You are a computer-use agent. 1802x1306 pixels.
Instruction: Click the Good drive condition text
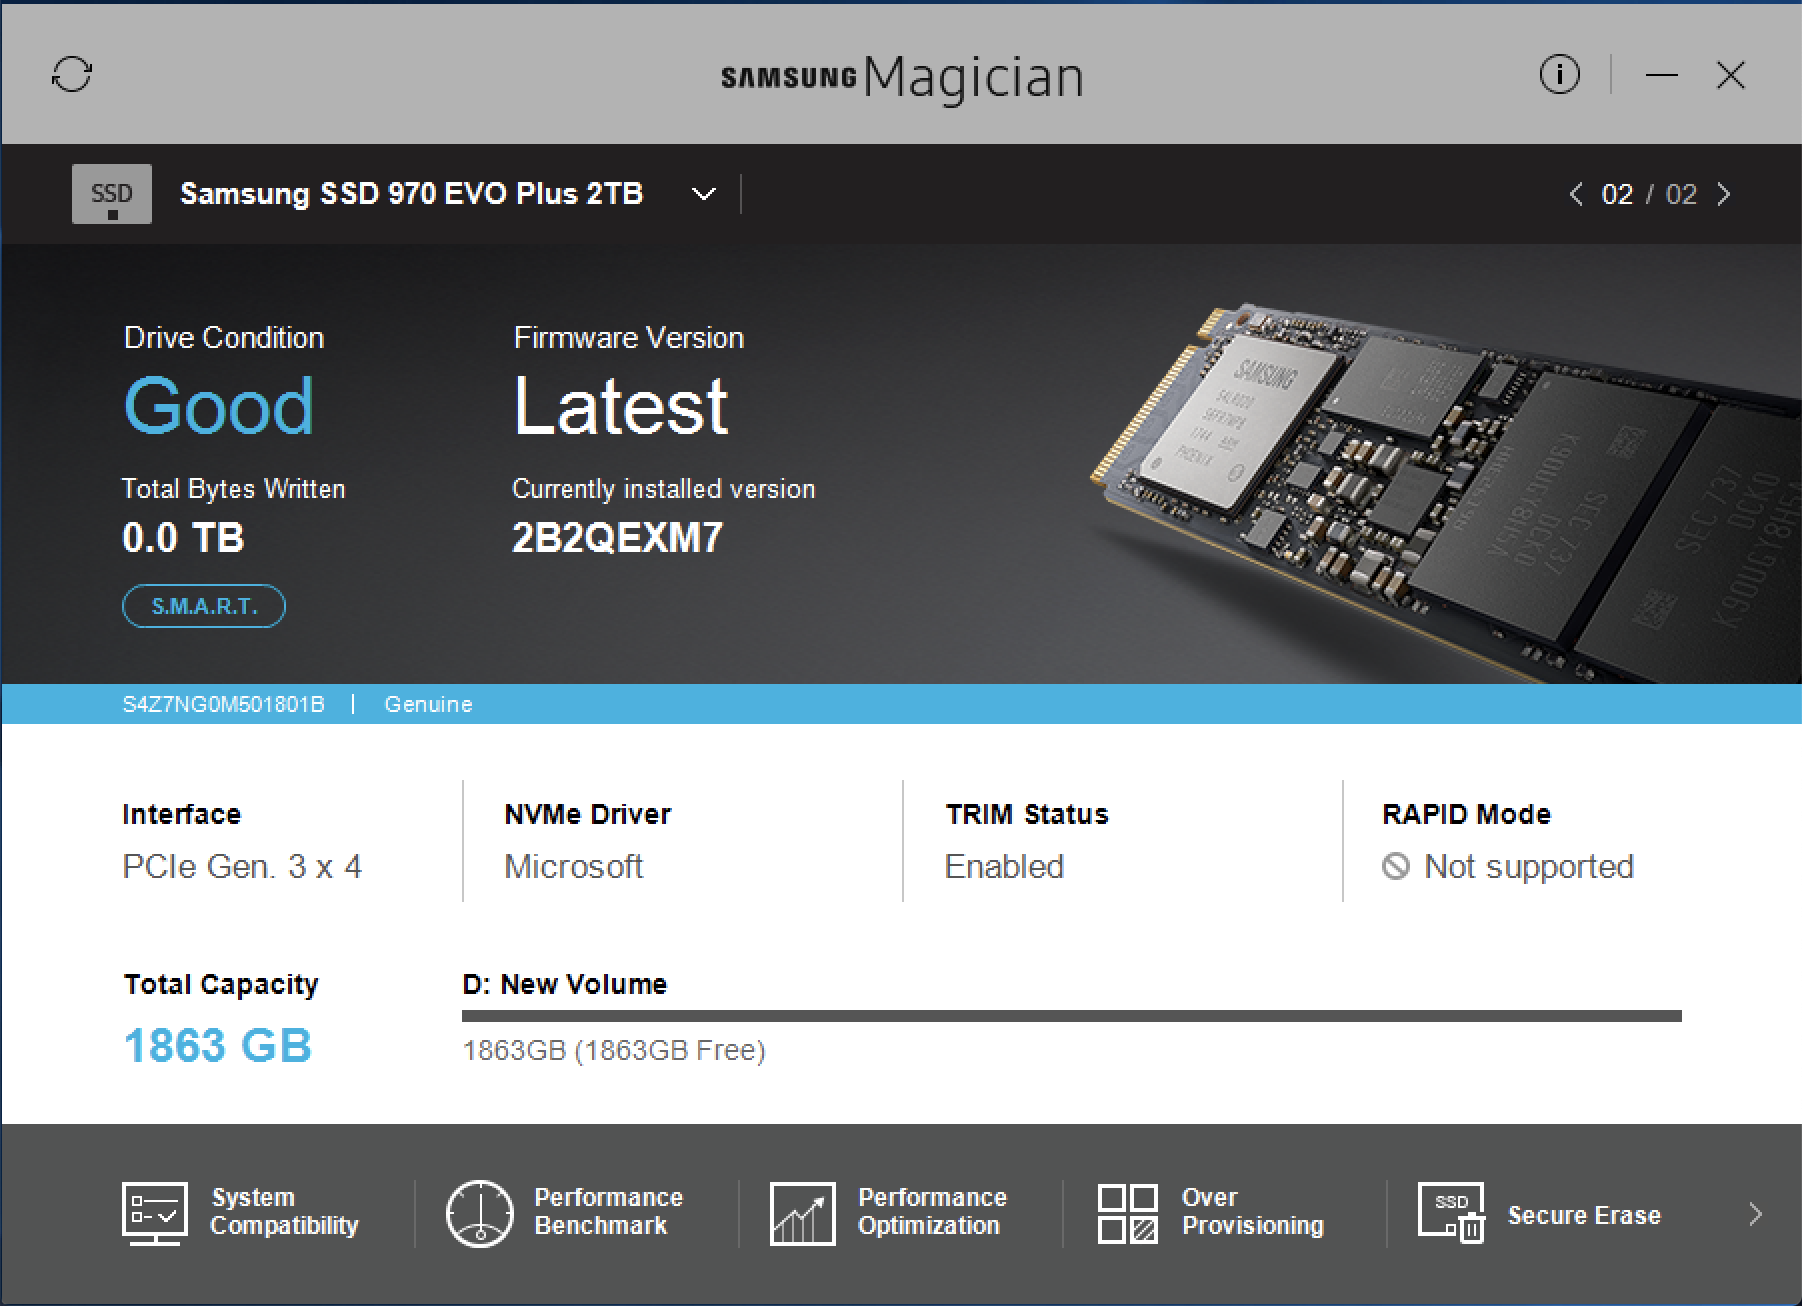[218, 405]
